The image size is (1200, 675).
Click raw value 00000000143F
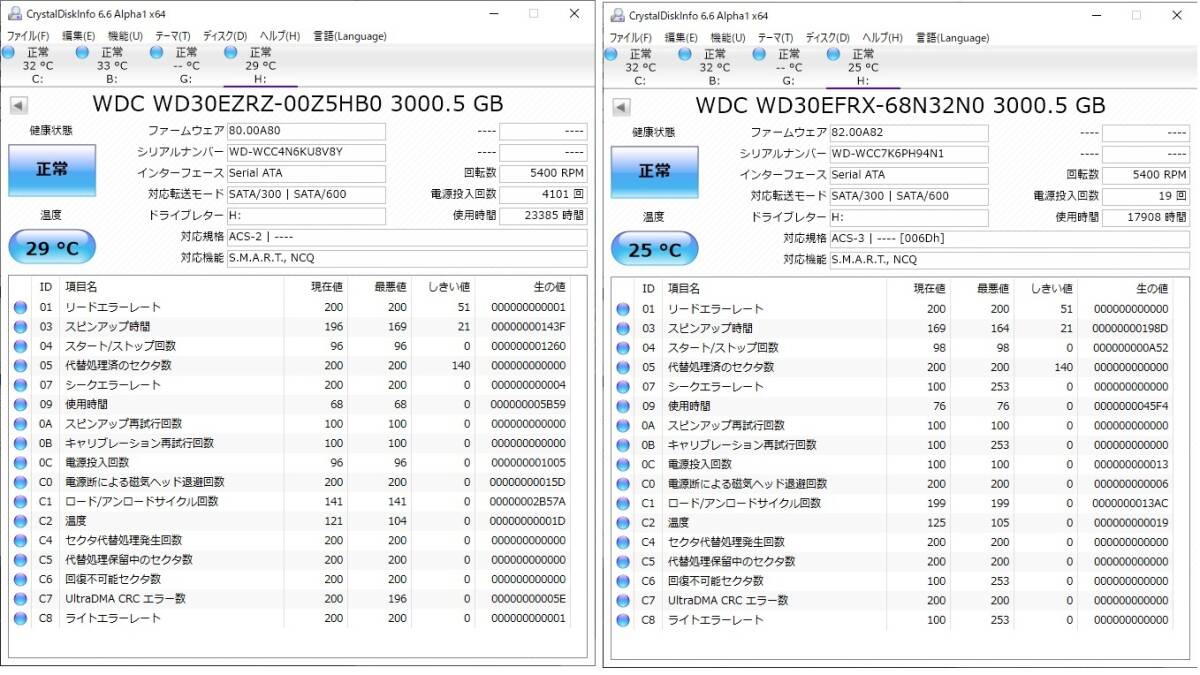tap(528, 327)
